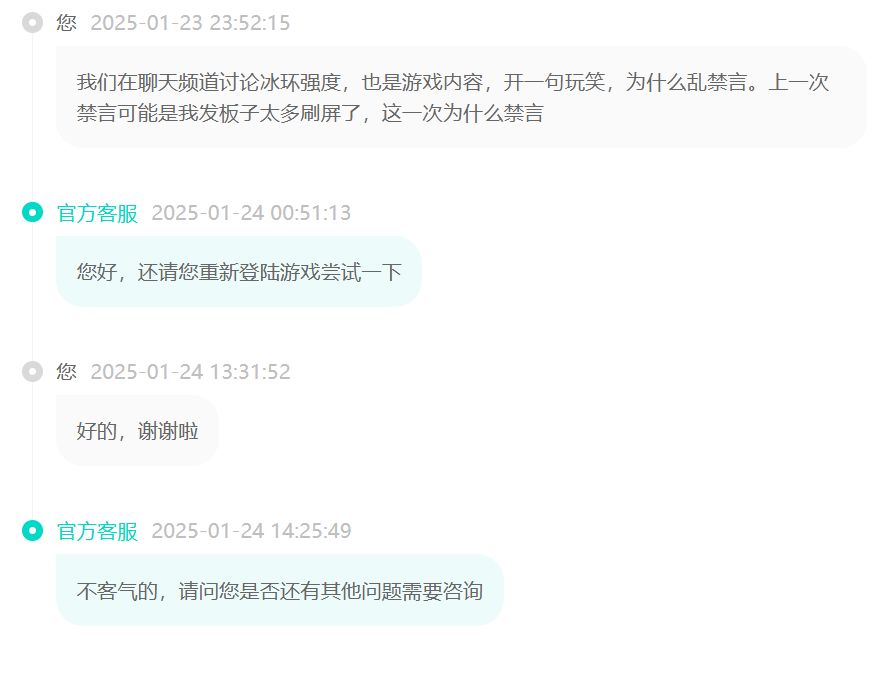The width and height of the screenshot is (891, 676).
Task: Click the message about 冰环强度 discussion
Action: (461, 97)
